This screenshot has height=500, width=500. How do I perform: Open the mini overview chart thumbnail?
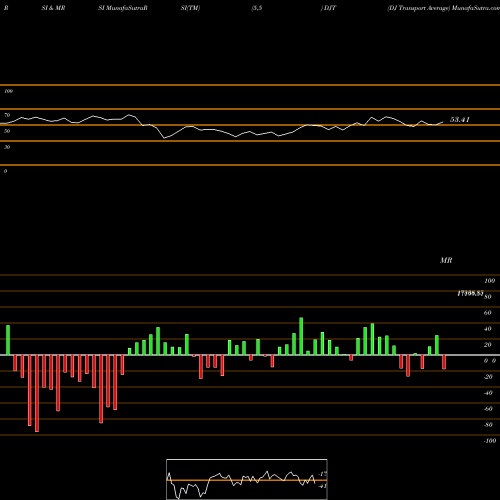[x=247, y=479]
